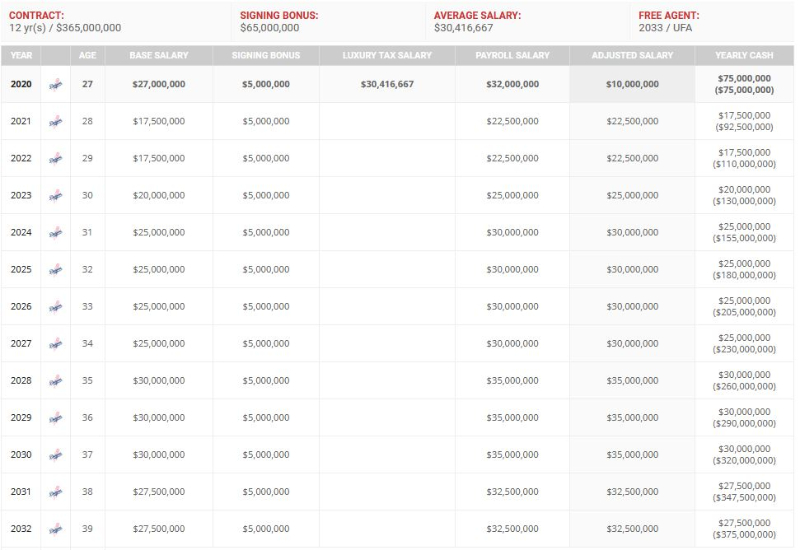
Task: Click the BASE SALARY column header
Action: click(x=159, y=55)
